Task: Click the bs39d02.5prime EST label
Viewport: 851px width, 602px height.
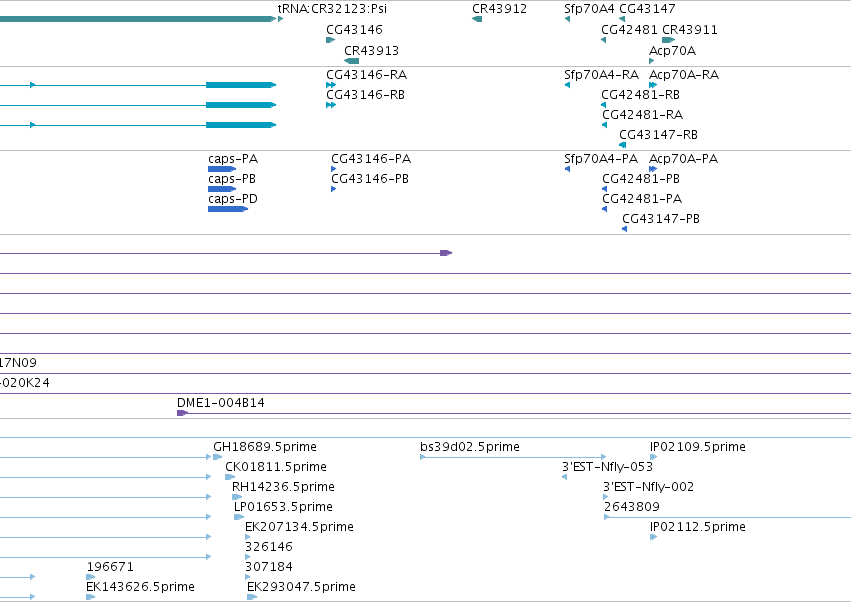Action: pos(469,447)
